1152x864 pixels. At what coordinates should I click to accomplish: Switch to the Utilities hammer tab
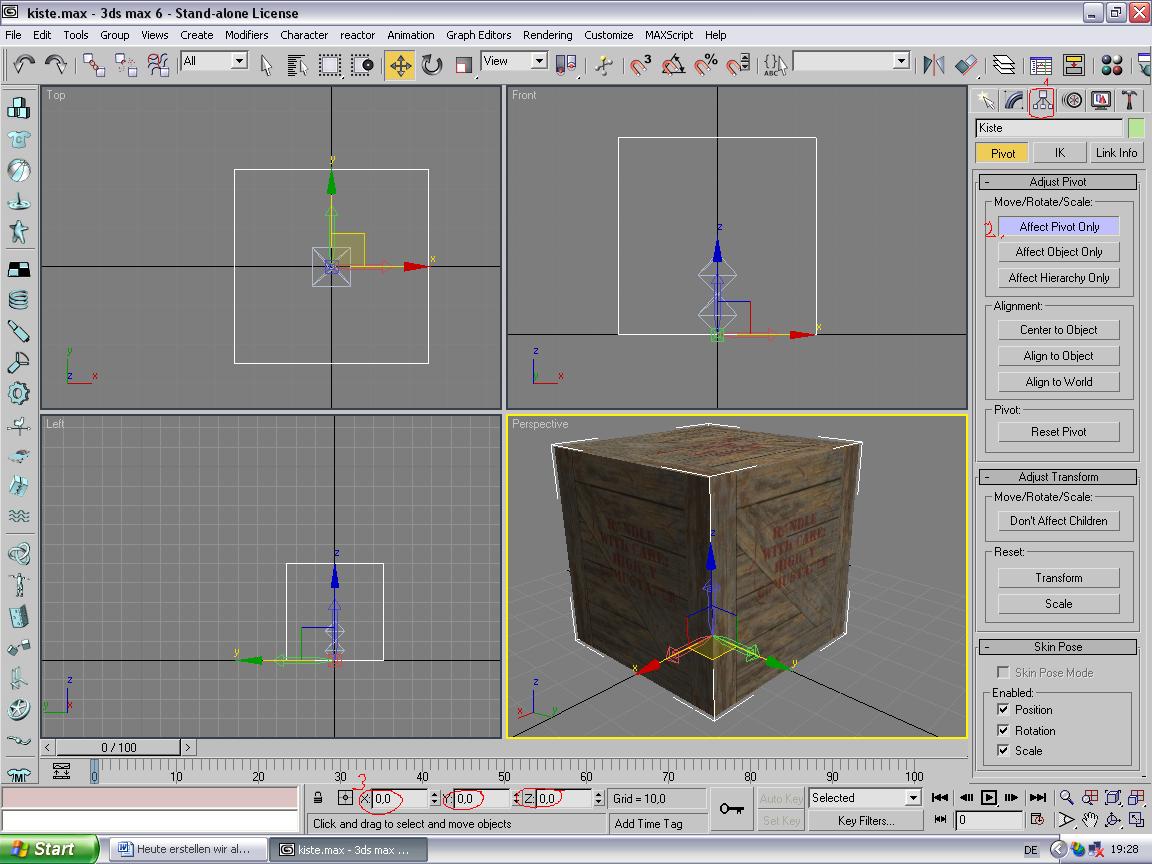1130,101
